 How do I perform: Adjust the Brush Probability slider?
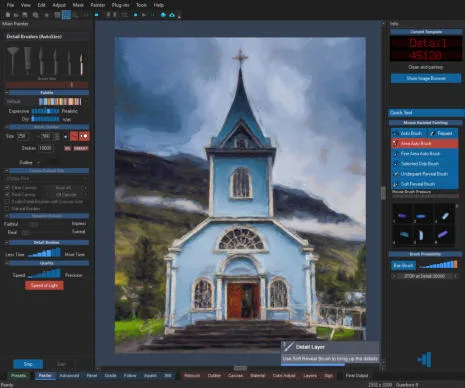(x=438, y=265)
